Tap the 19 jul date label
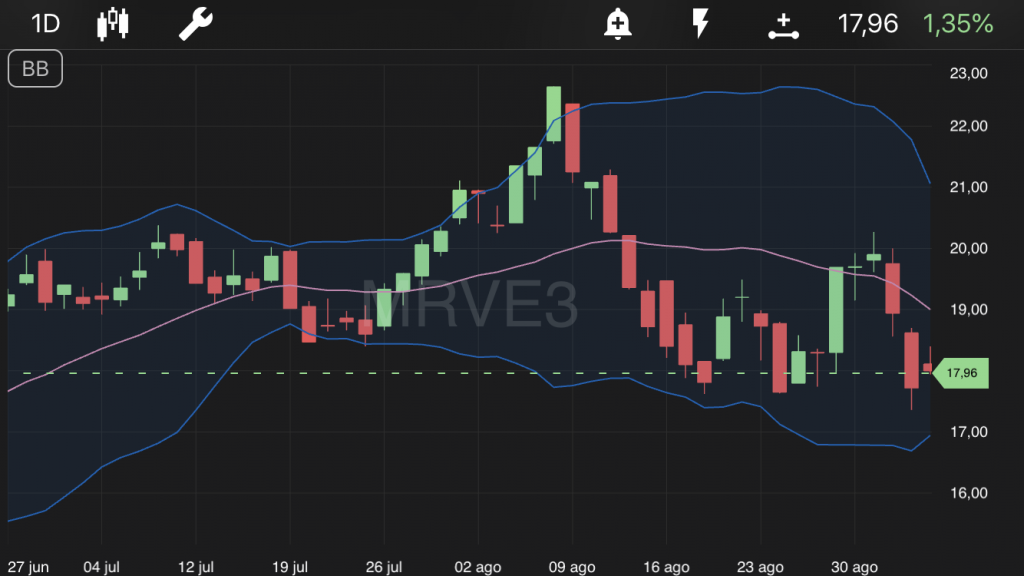Image resolution: width=1024 pixels, height=576 pixels. tap(290, 567)
